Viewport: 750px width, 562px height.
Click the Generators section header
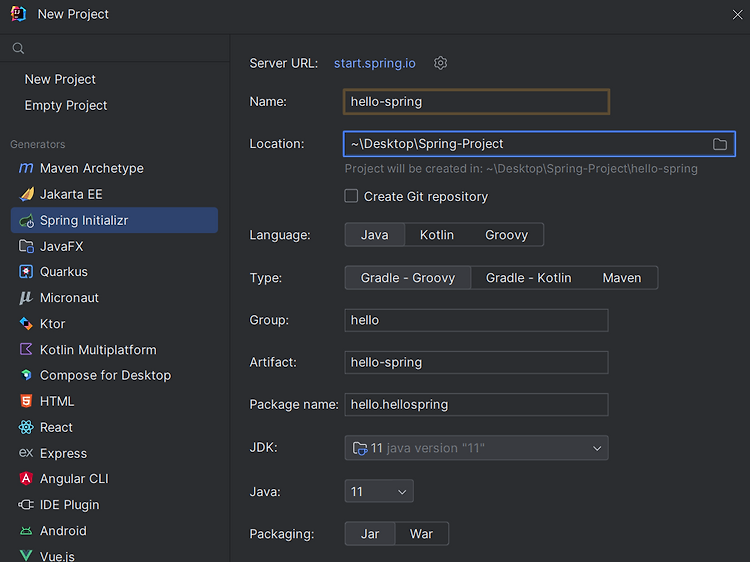[38, 144]
